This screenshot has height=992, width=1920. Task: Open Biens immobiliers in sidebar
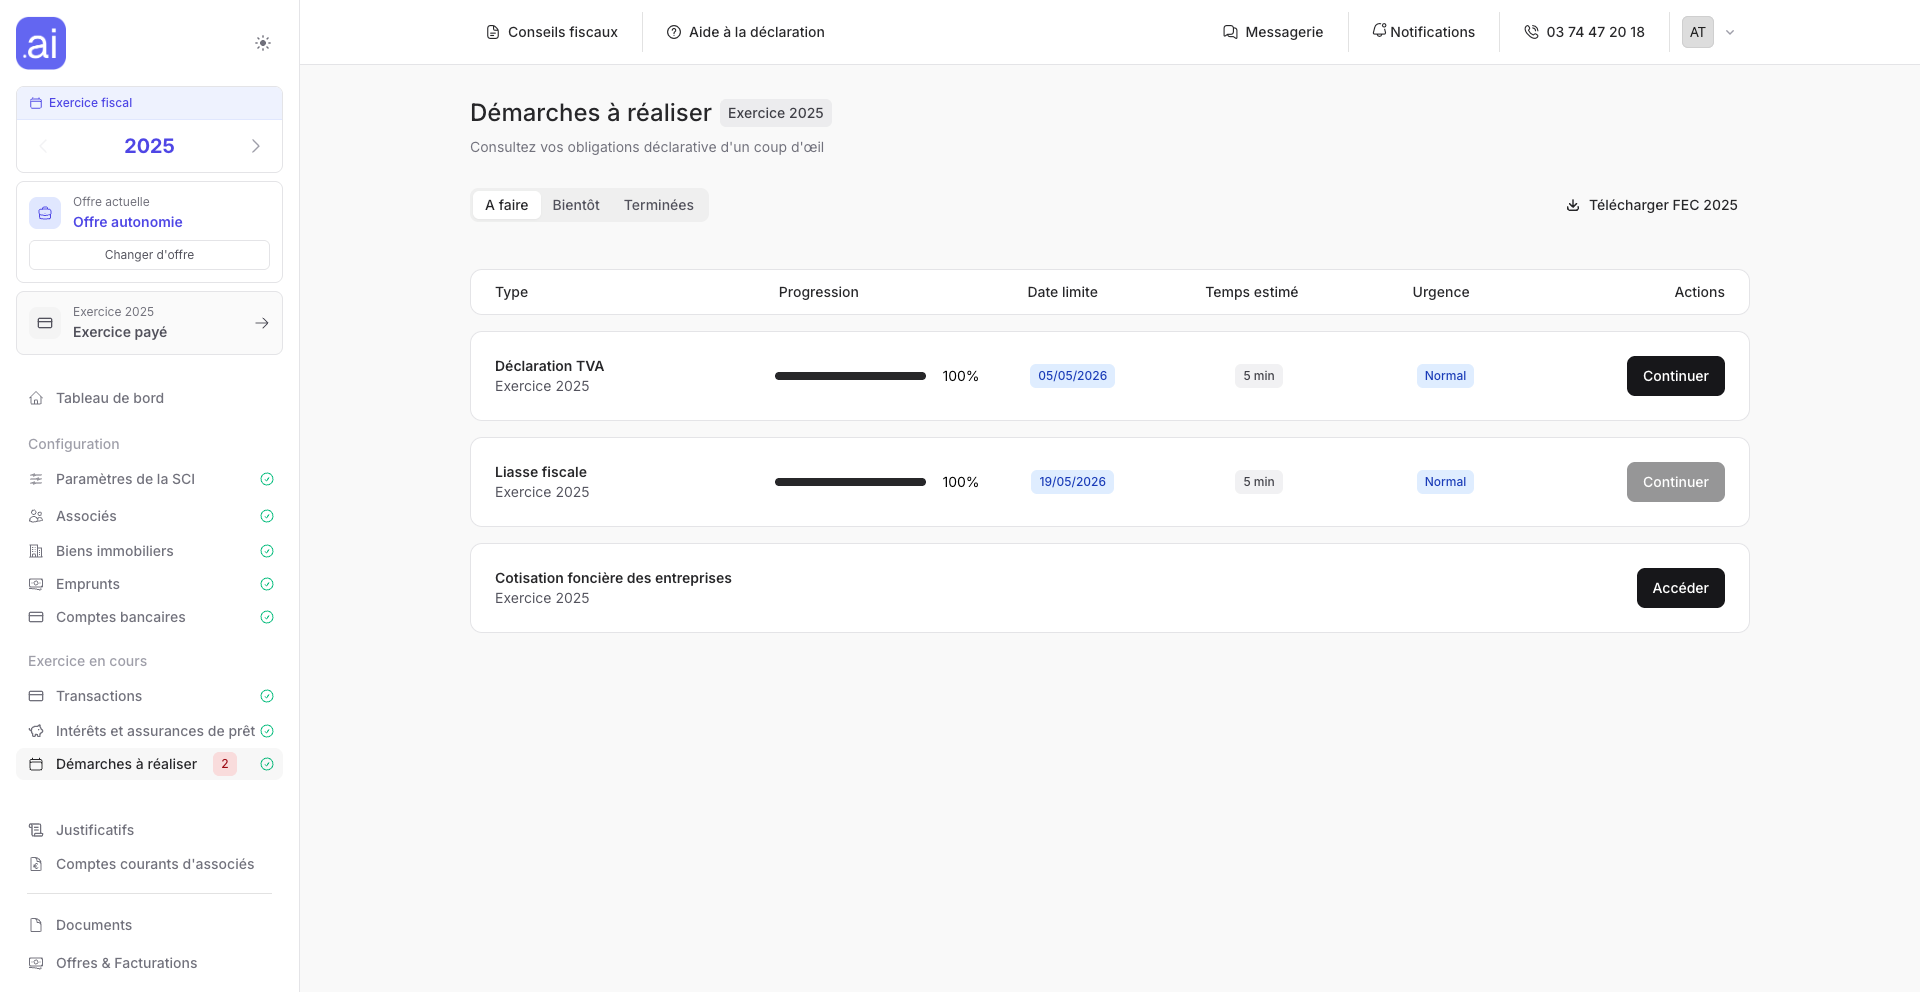(x=114, y=551)
